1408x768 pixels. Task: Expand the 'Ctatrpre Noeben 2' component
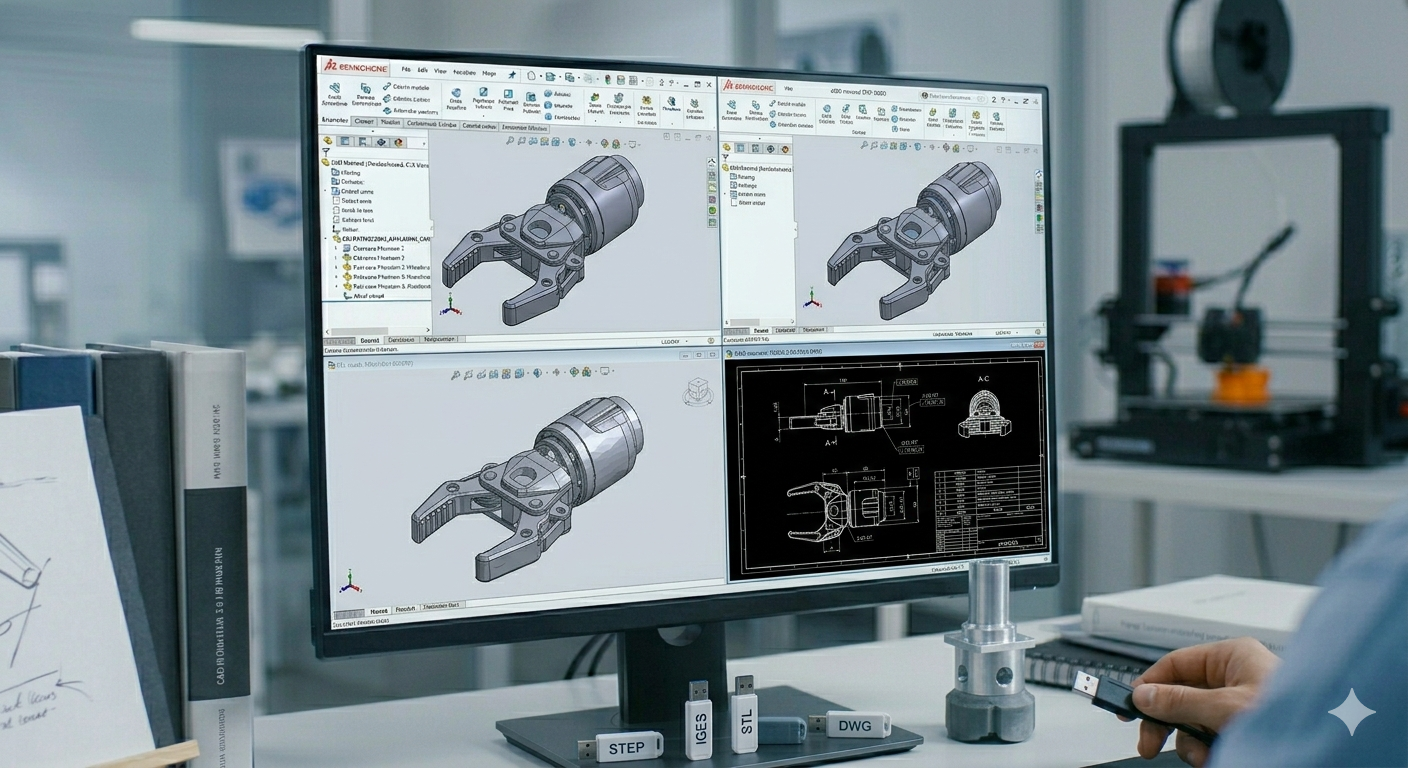click(336, 258)
